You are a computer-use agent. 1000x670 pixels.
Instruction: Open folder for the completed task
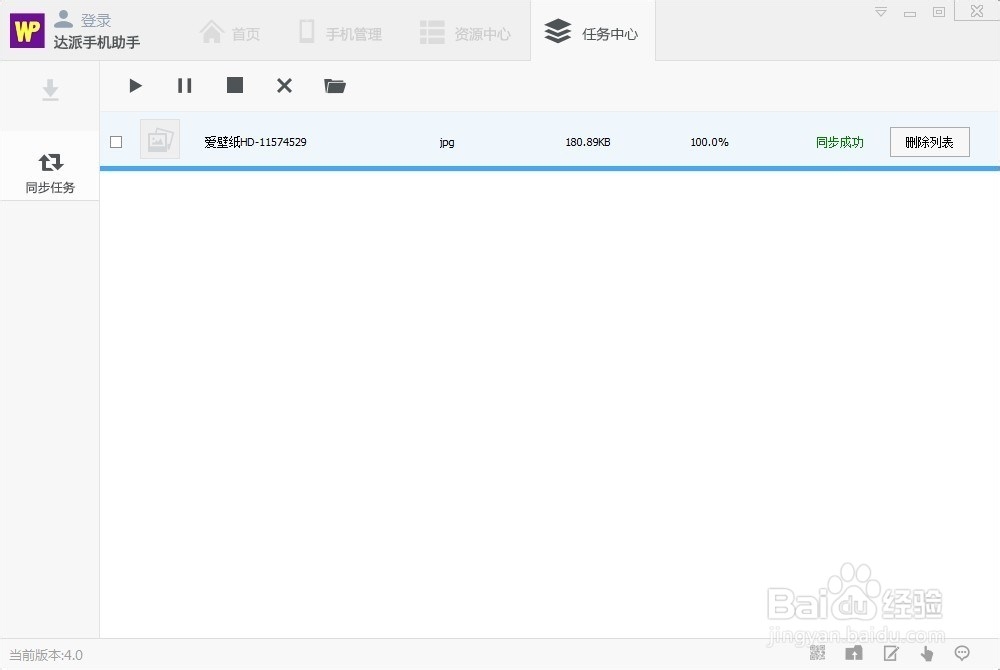pos(334,86)
